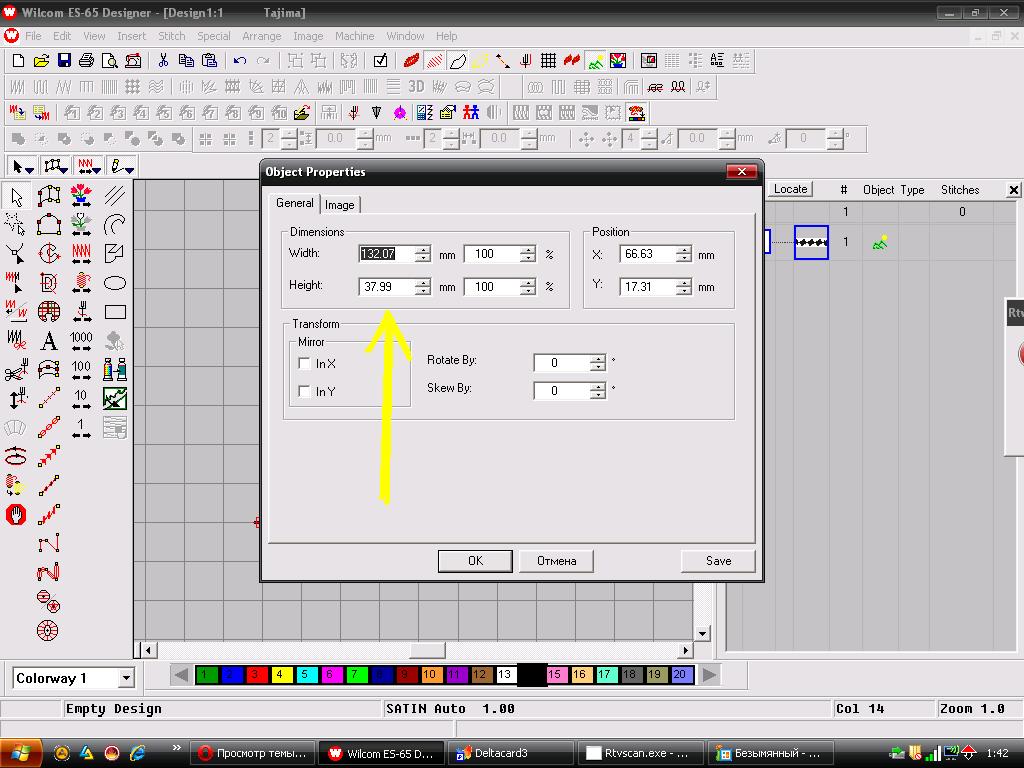Click the Undo arrow in the toolbar
The width and height of the screenshot is (1024, 768).
tap(240, 61)
